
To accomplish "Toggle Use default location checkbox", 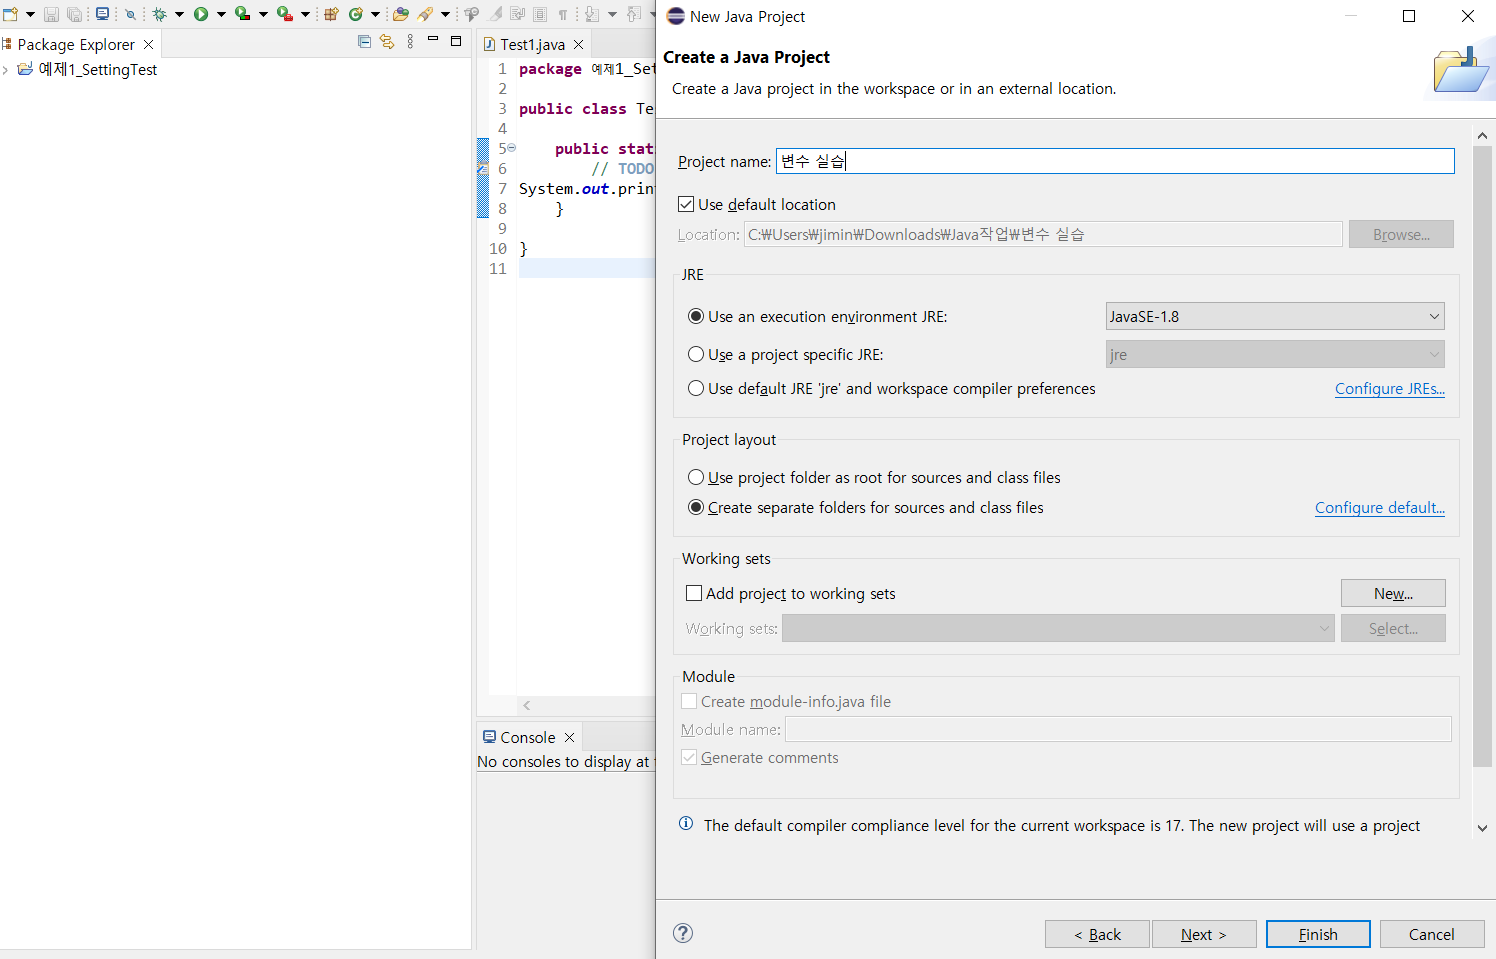I will [686, 204].
